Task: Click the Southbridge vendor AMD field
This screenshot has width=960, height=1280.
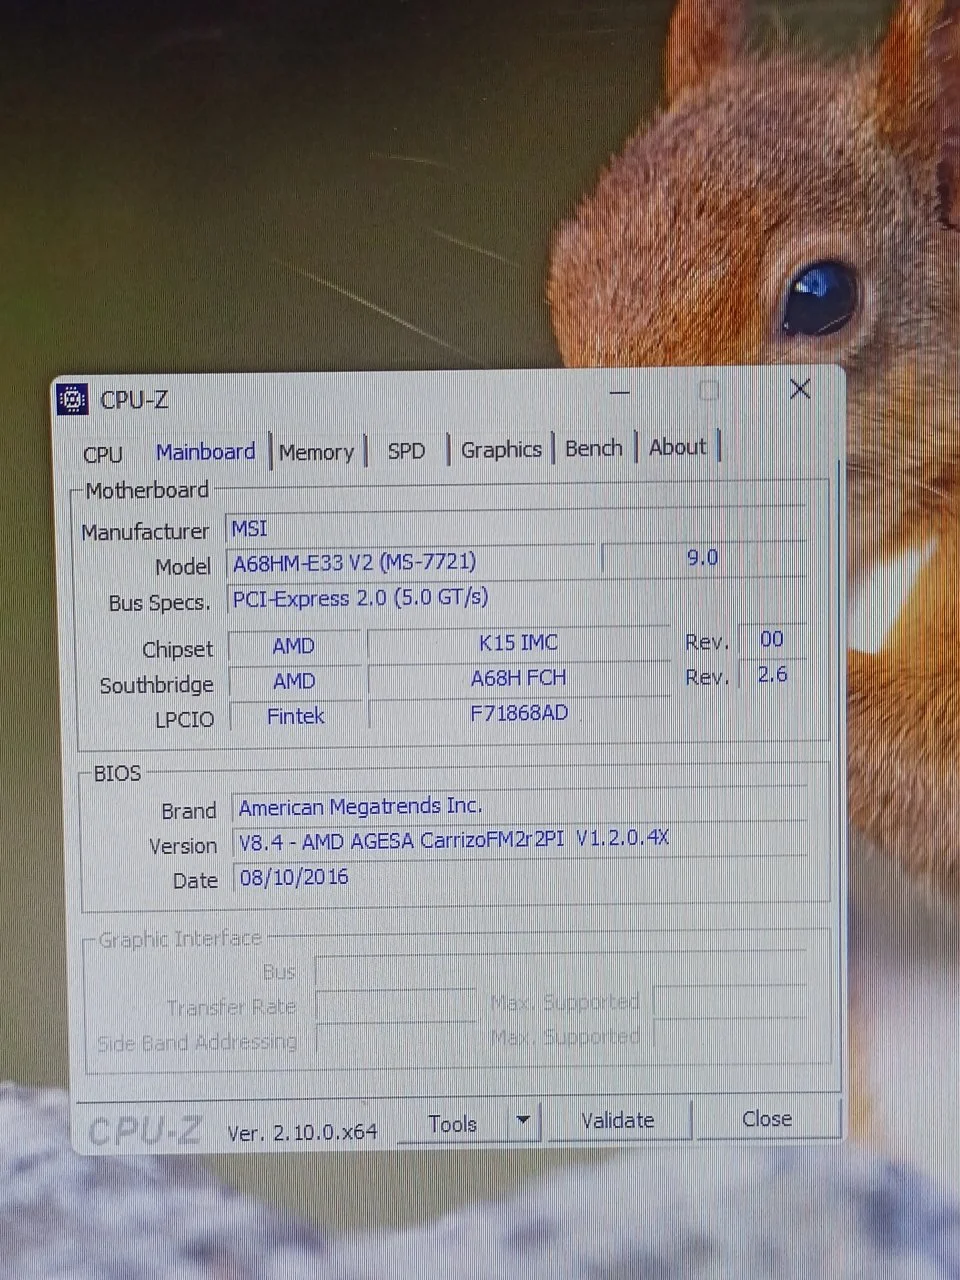Action: tap(294, 681)
